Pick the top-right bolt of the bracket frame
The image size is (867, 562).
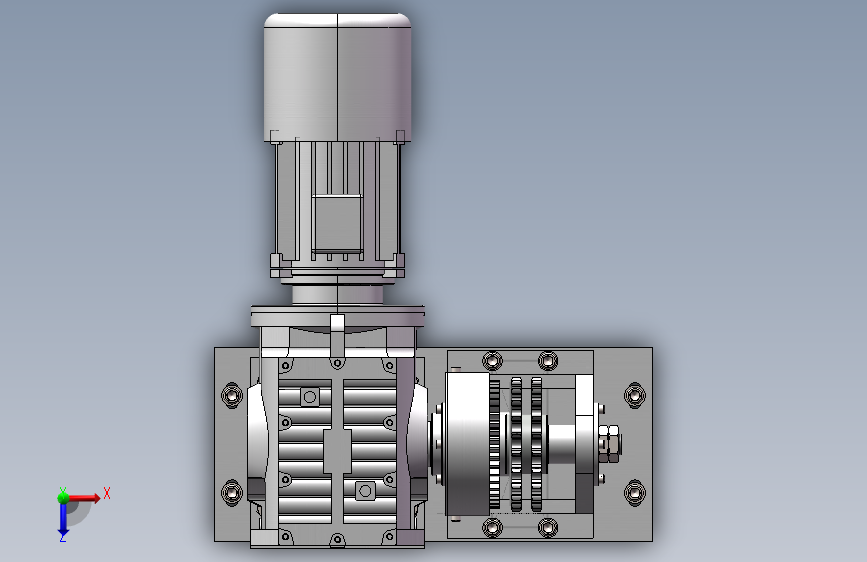547,361
